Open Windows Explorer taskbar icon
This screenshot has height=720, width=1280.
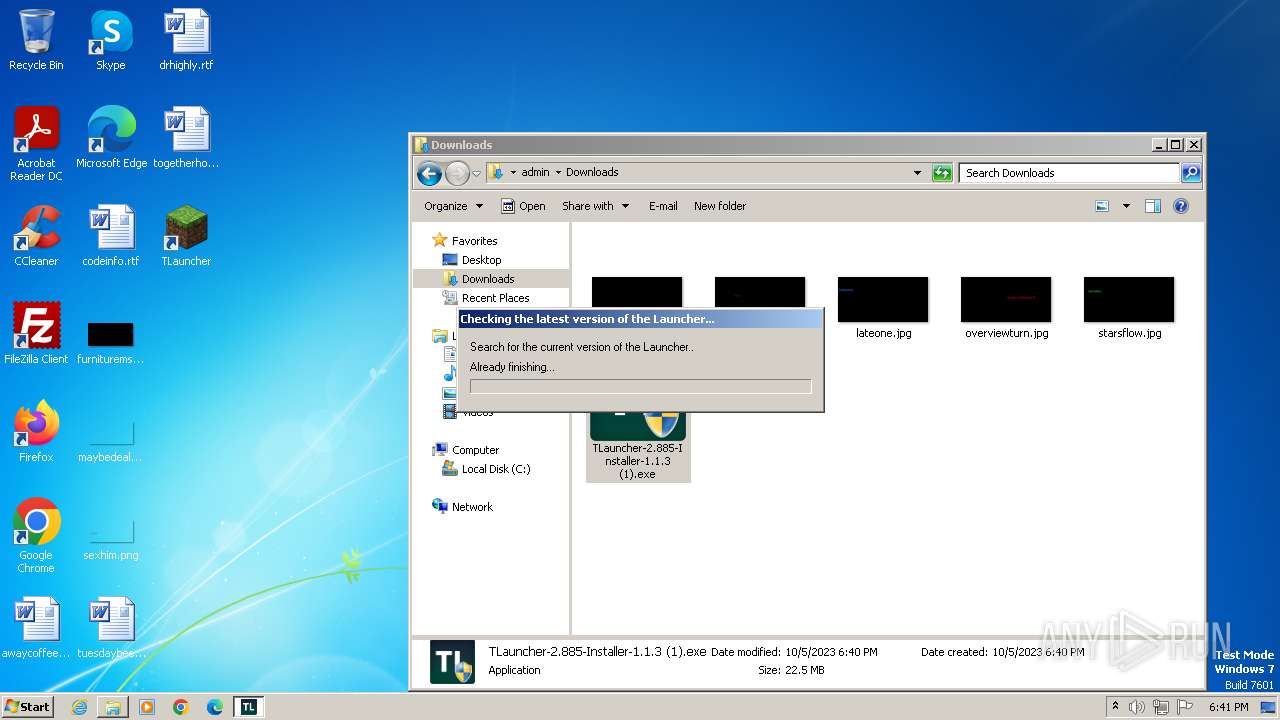click(113, 707)
